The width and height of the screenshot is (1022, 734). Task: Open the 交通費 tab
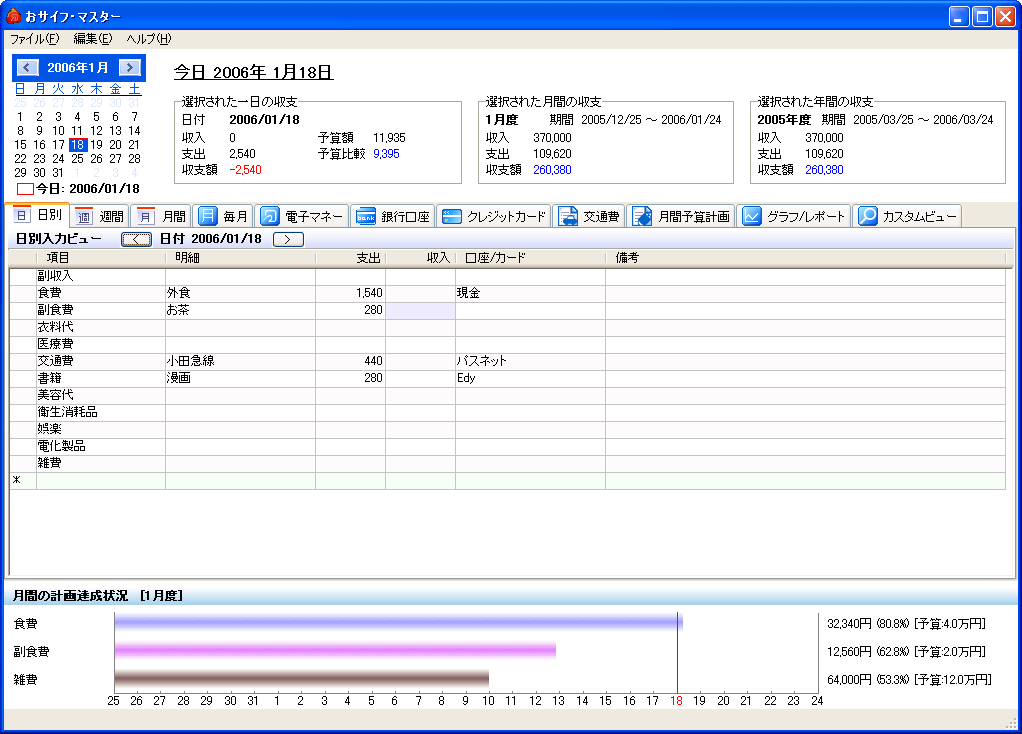pyautogui.click(x=589, y=216)
